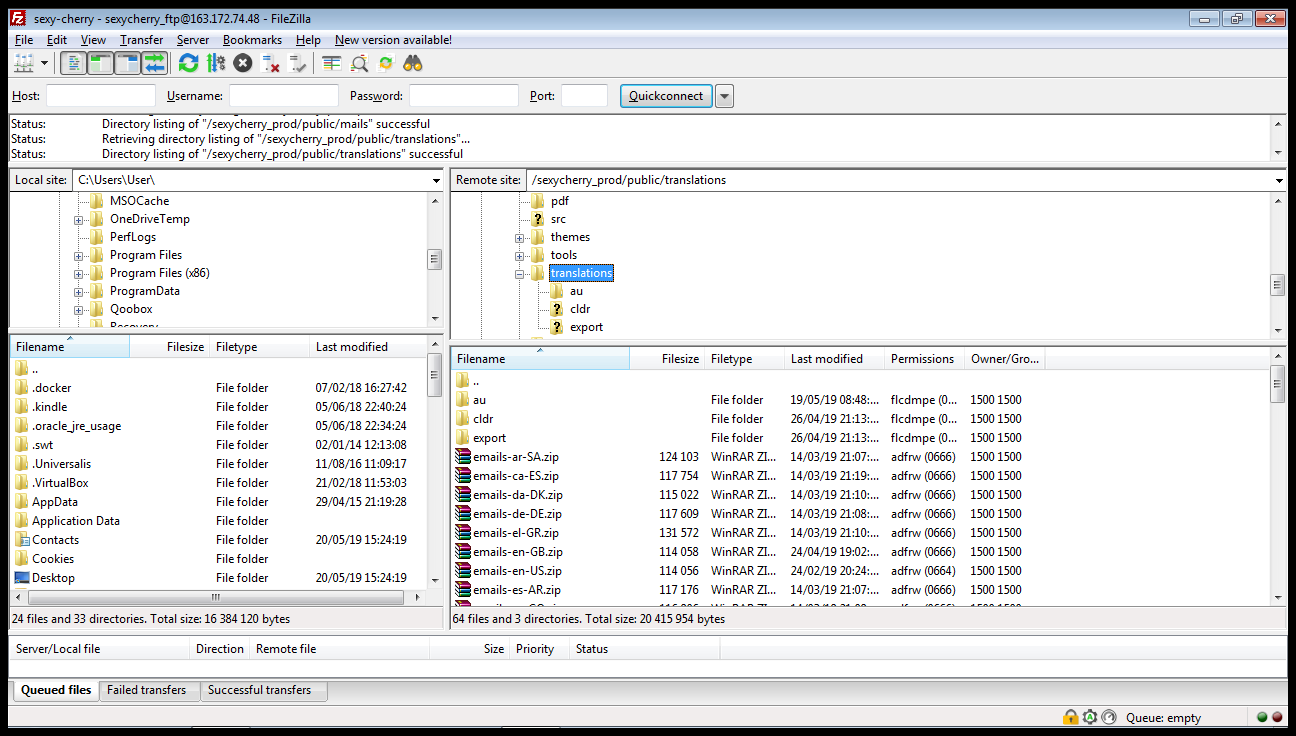
Task: Toggle the message log display
Action: [x=73, y=64]
